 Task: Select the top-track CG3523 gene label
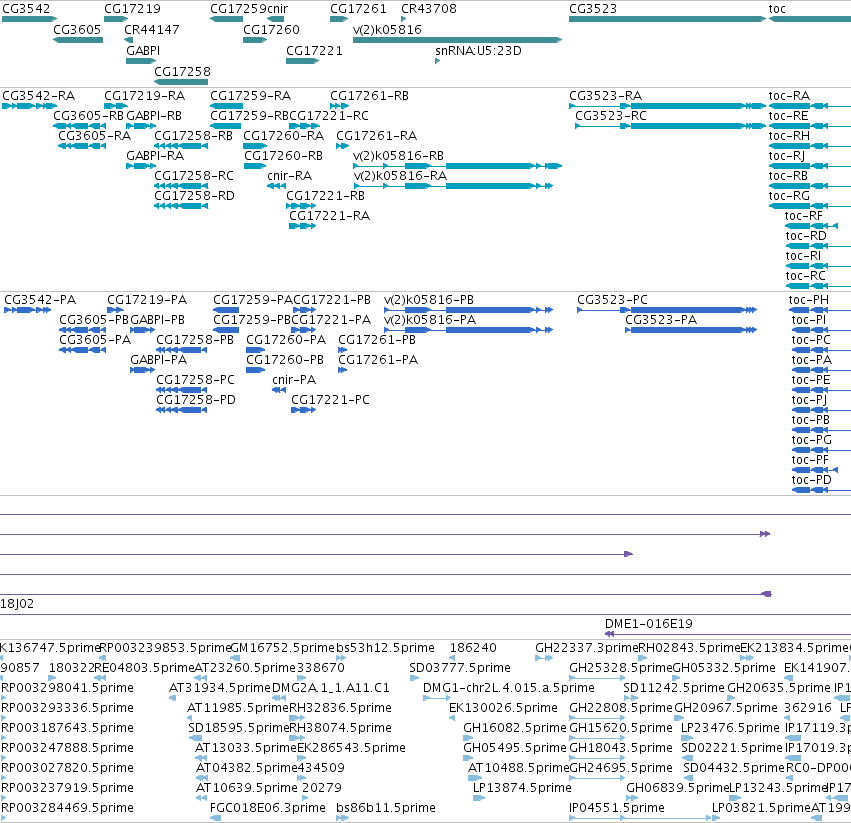pos(593,9)
